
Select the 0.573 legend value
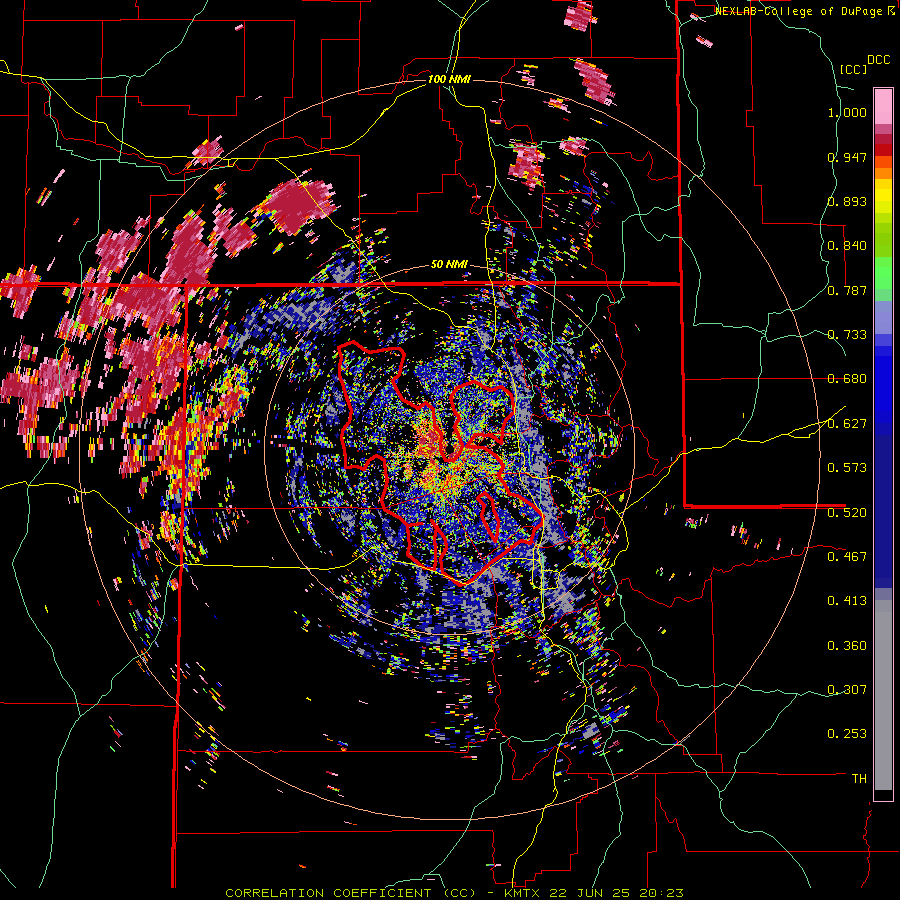coord(847,467)
